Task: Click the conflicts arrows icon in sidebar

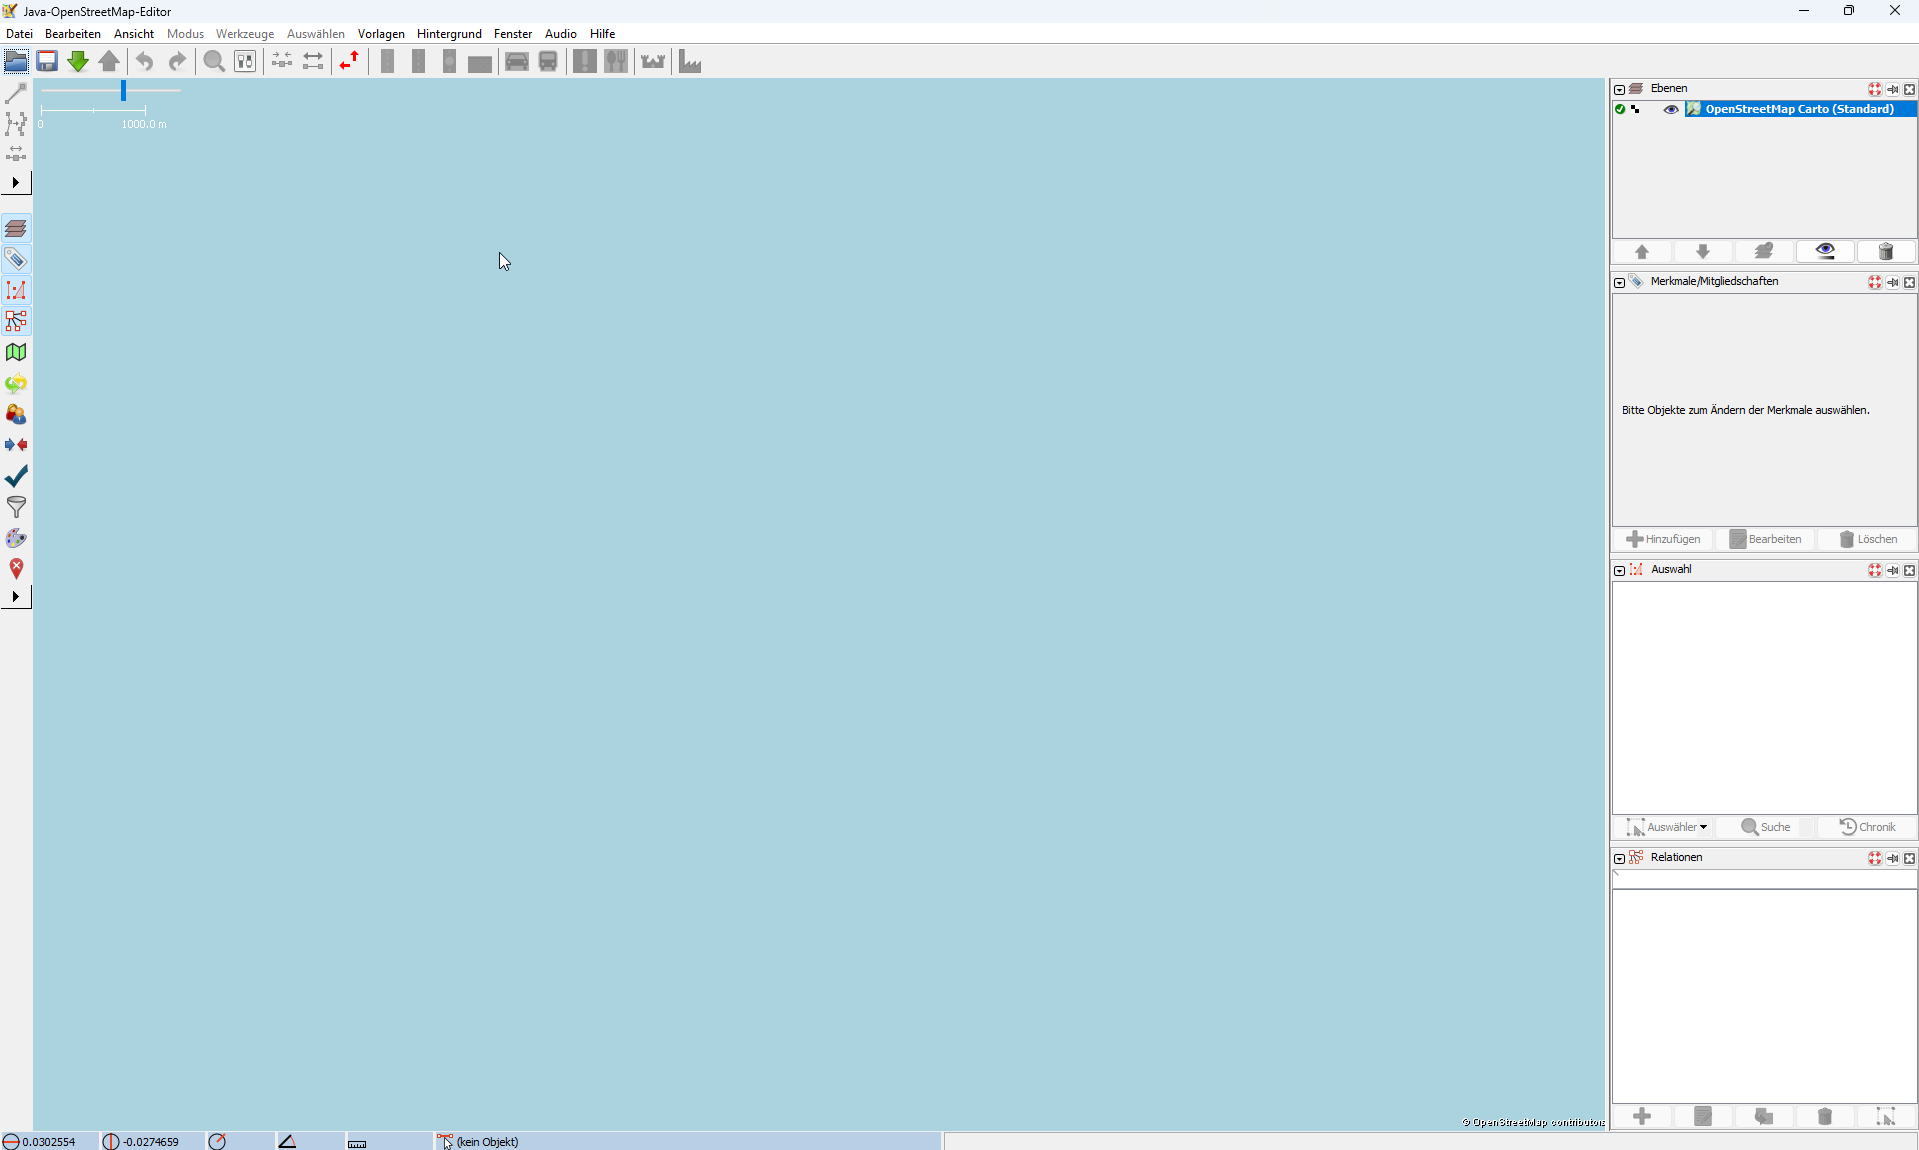Action: click(16, 445)
